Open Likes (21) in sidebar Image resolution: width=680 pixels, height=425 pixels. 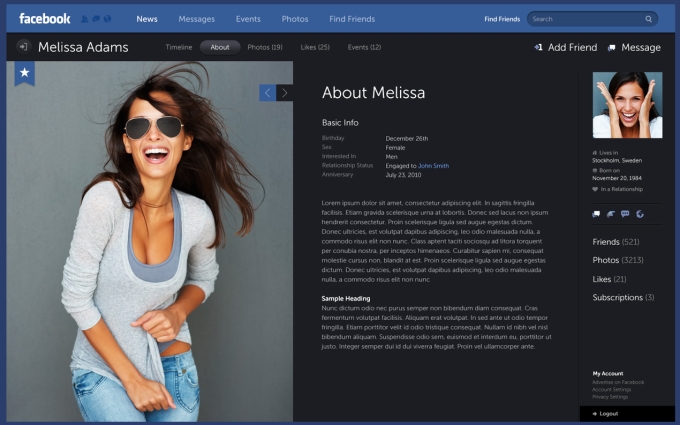pyautogui.click(x=609, y=279)
